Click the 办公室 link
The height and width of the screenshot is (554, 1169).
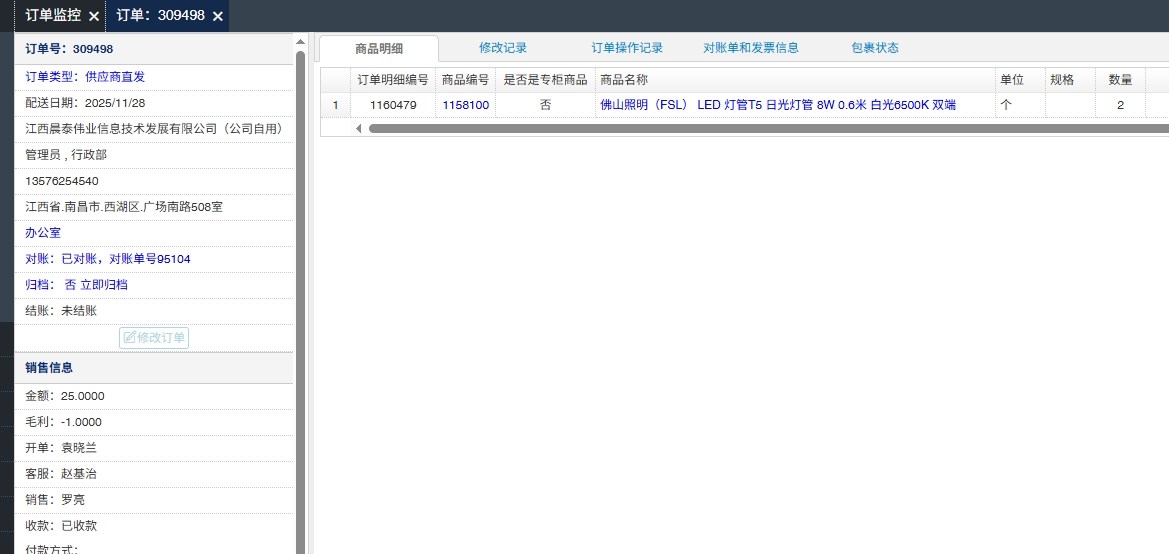point(43,233)
